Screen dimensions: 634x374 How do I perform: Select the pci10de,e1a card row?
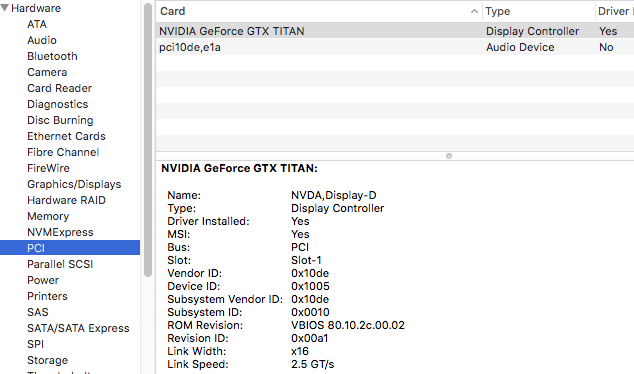pyautogui.click(x=395, y=47)
